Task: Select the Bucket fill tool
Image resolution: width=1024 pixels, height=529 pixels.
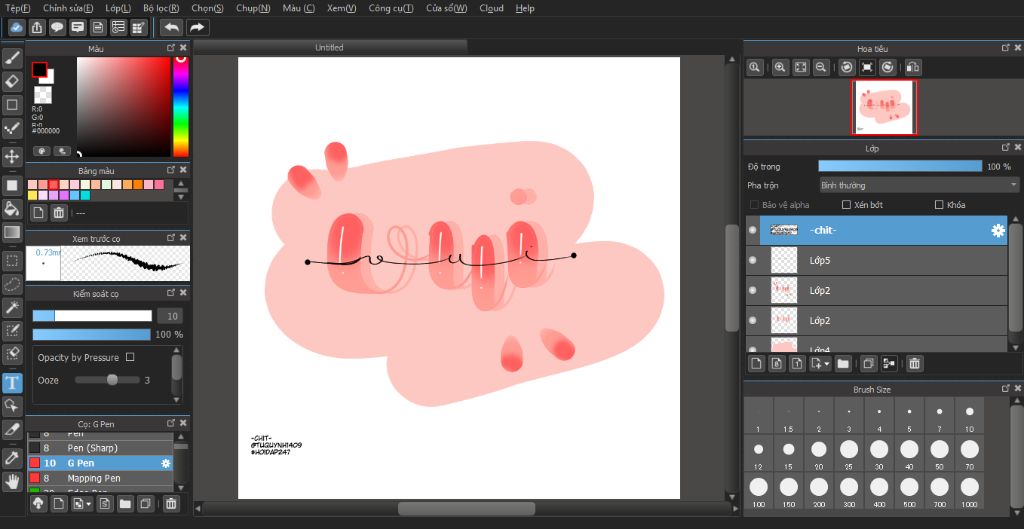Action: click(12, 208)
